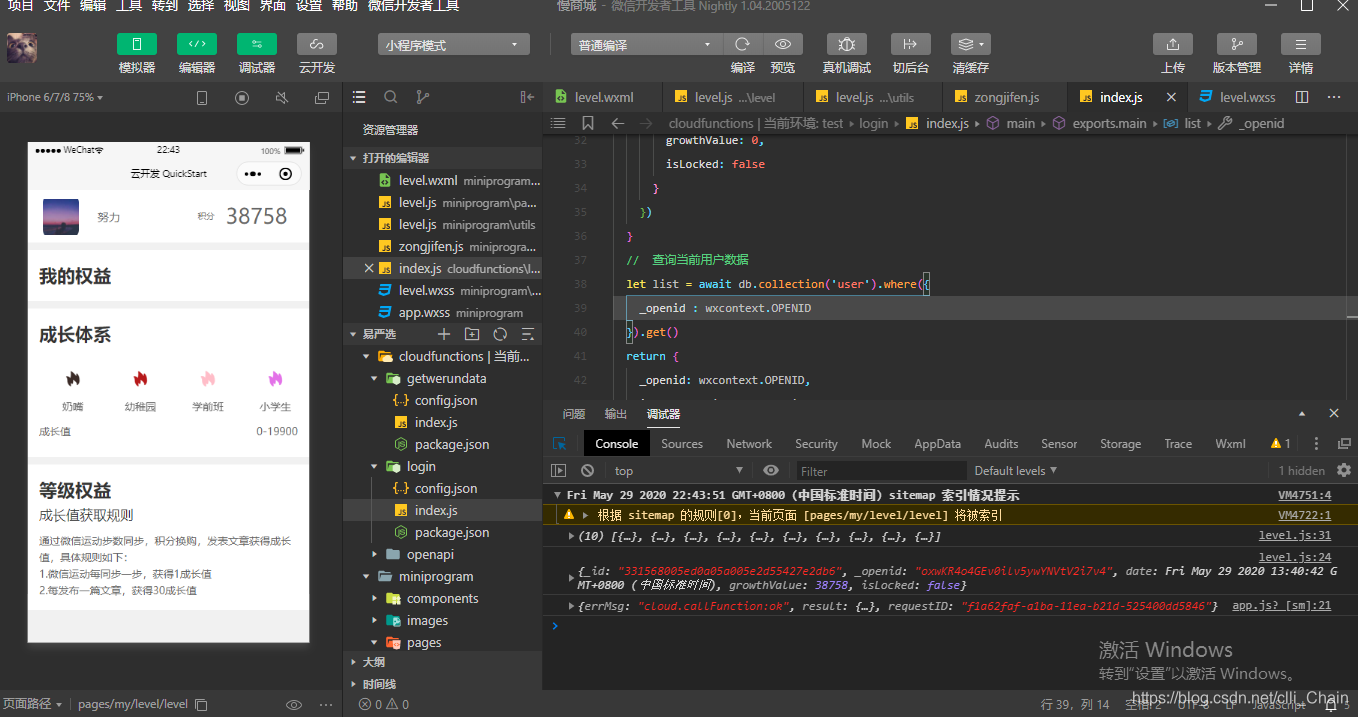
Task: Click the preview eye icon
Action: pyautogui.click(x=783, y=44)
